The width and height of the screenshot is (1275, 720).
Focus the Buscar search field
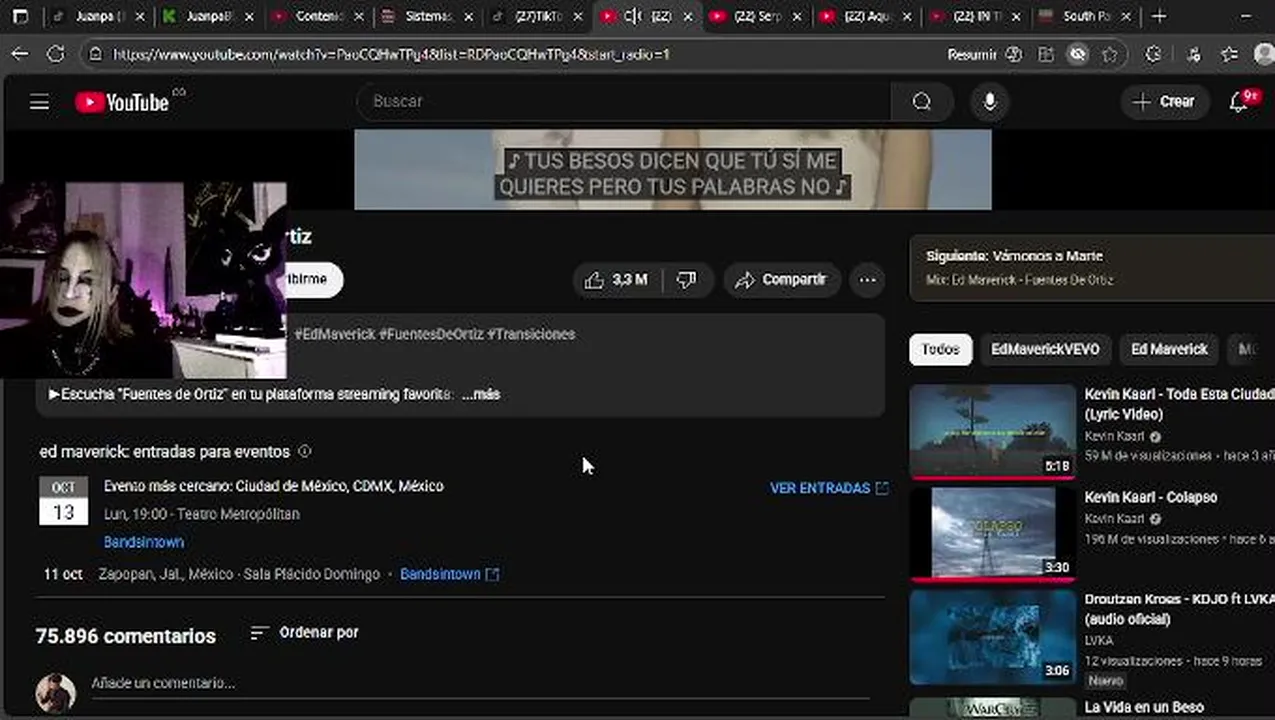[624, 101]
